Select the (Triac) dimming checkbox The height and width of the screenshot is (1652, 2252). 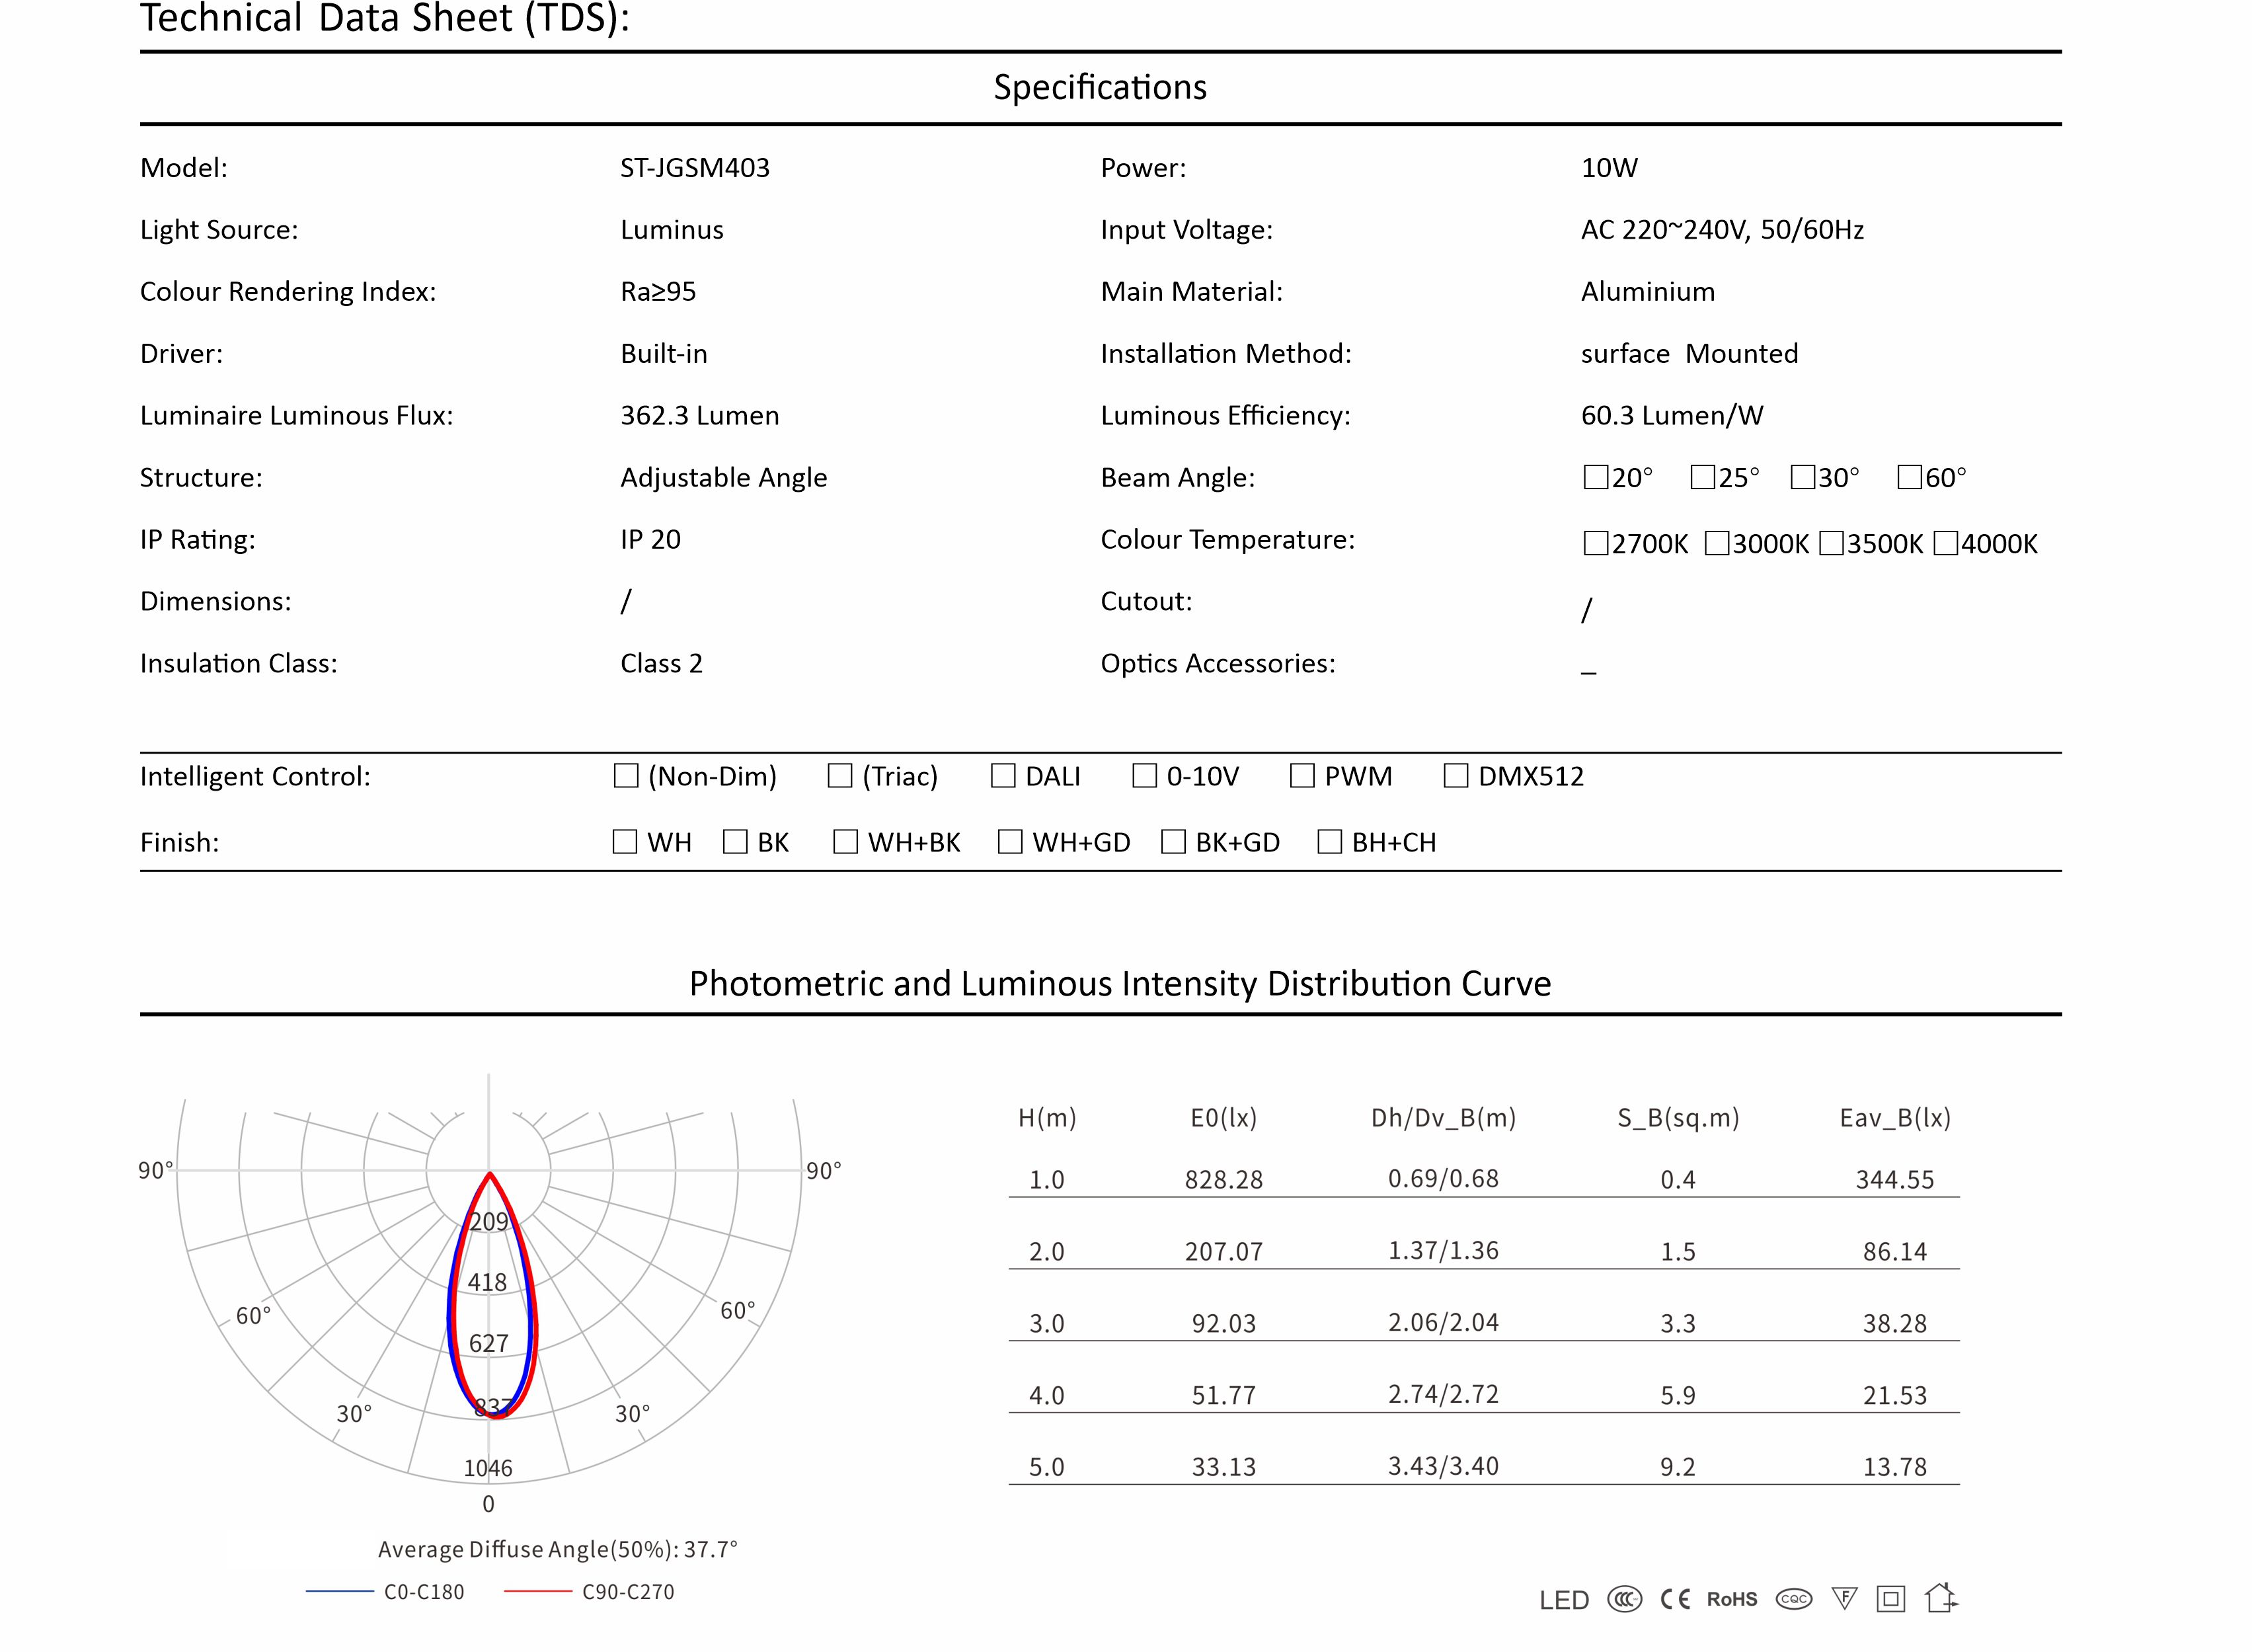(x=840, y=776)
